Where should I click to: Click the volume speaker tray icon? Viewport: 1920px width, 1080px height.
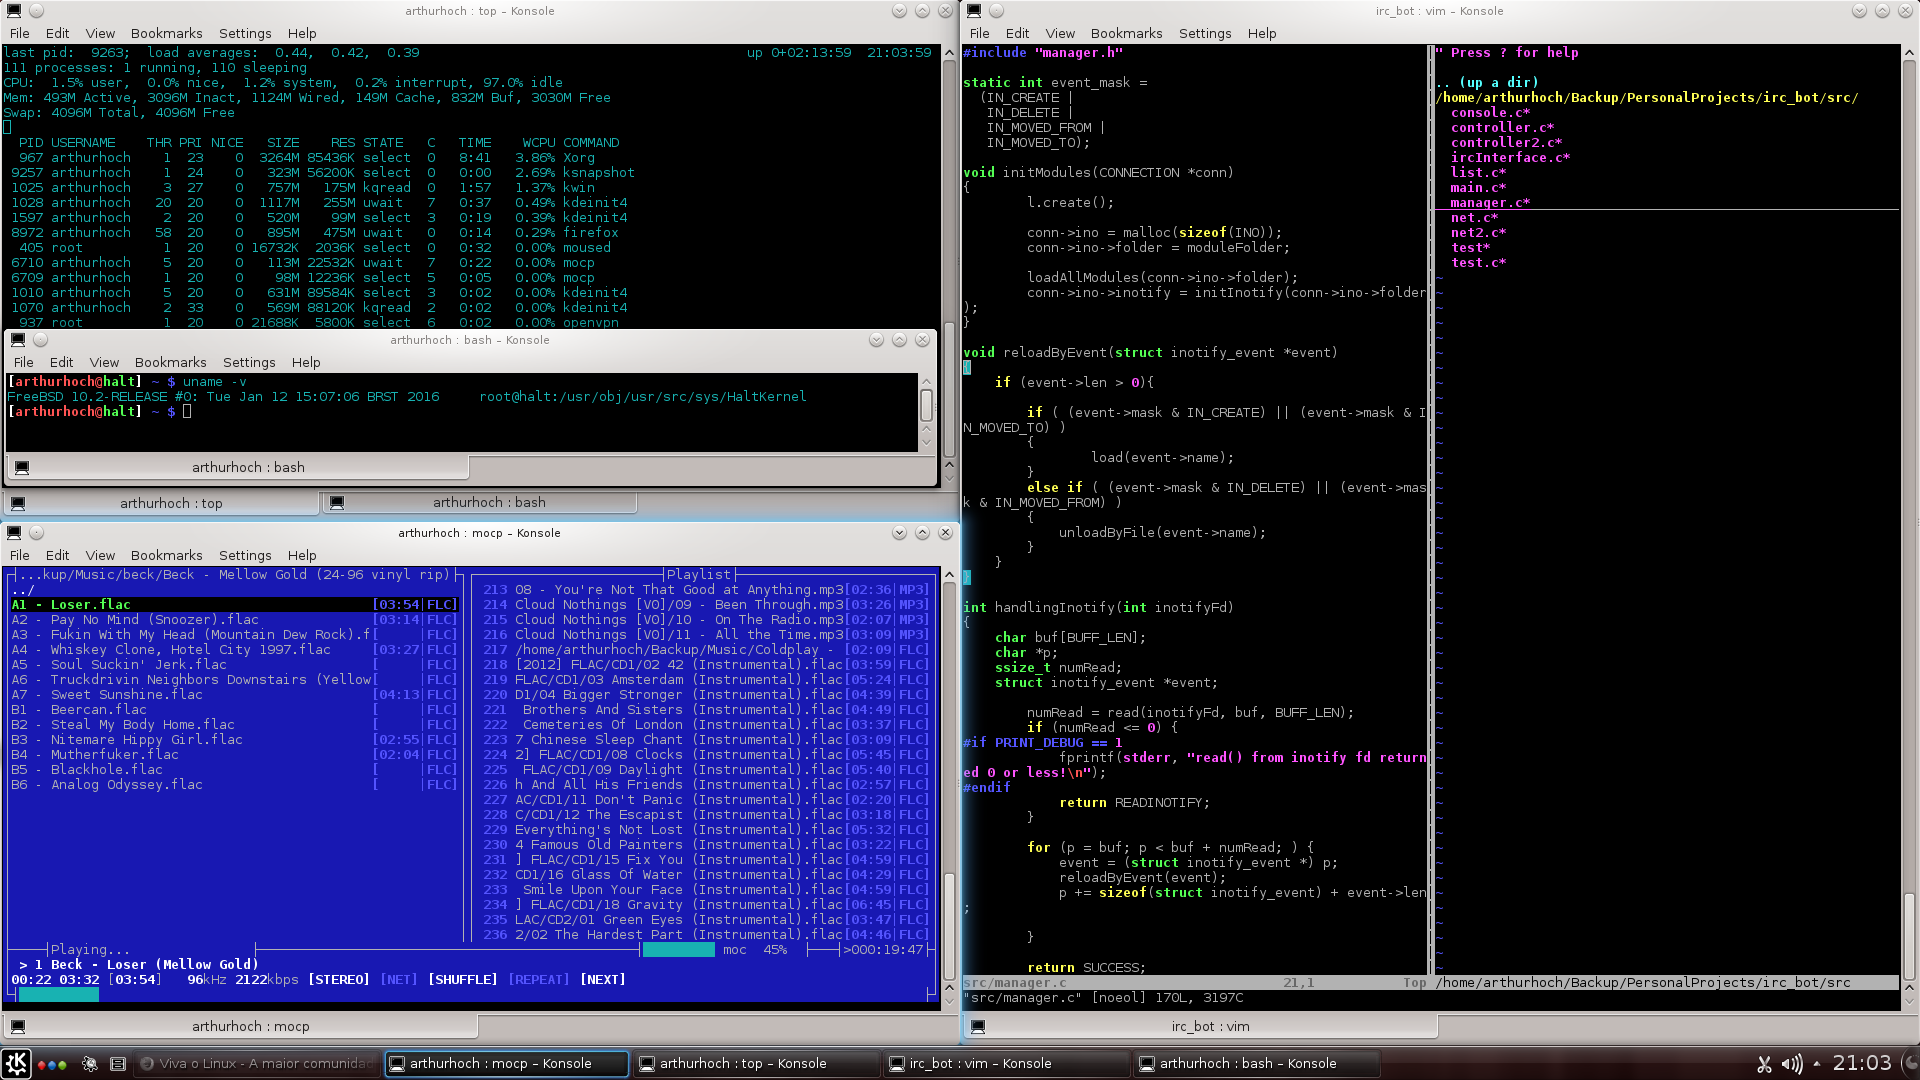click(1792, 1064)
